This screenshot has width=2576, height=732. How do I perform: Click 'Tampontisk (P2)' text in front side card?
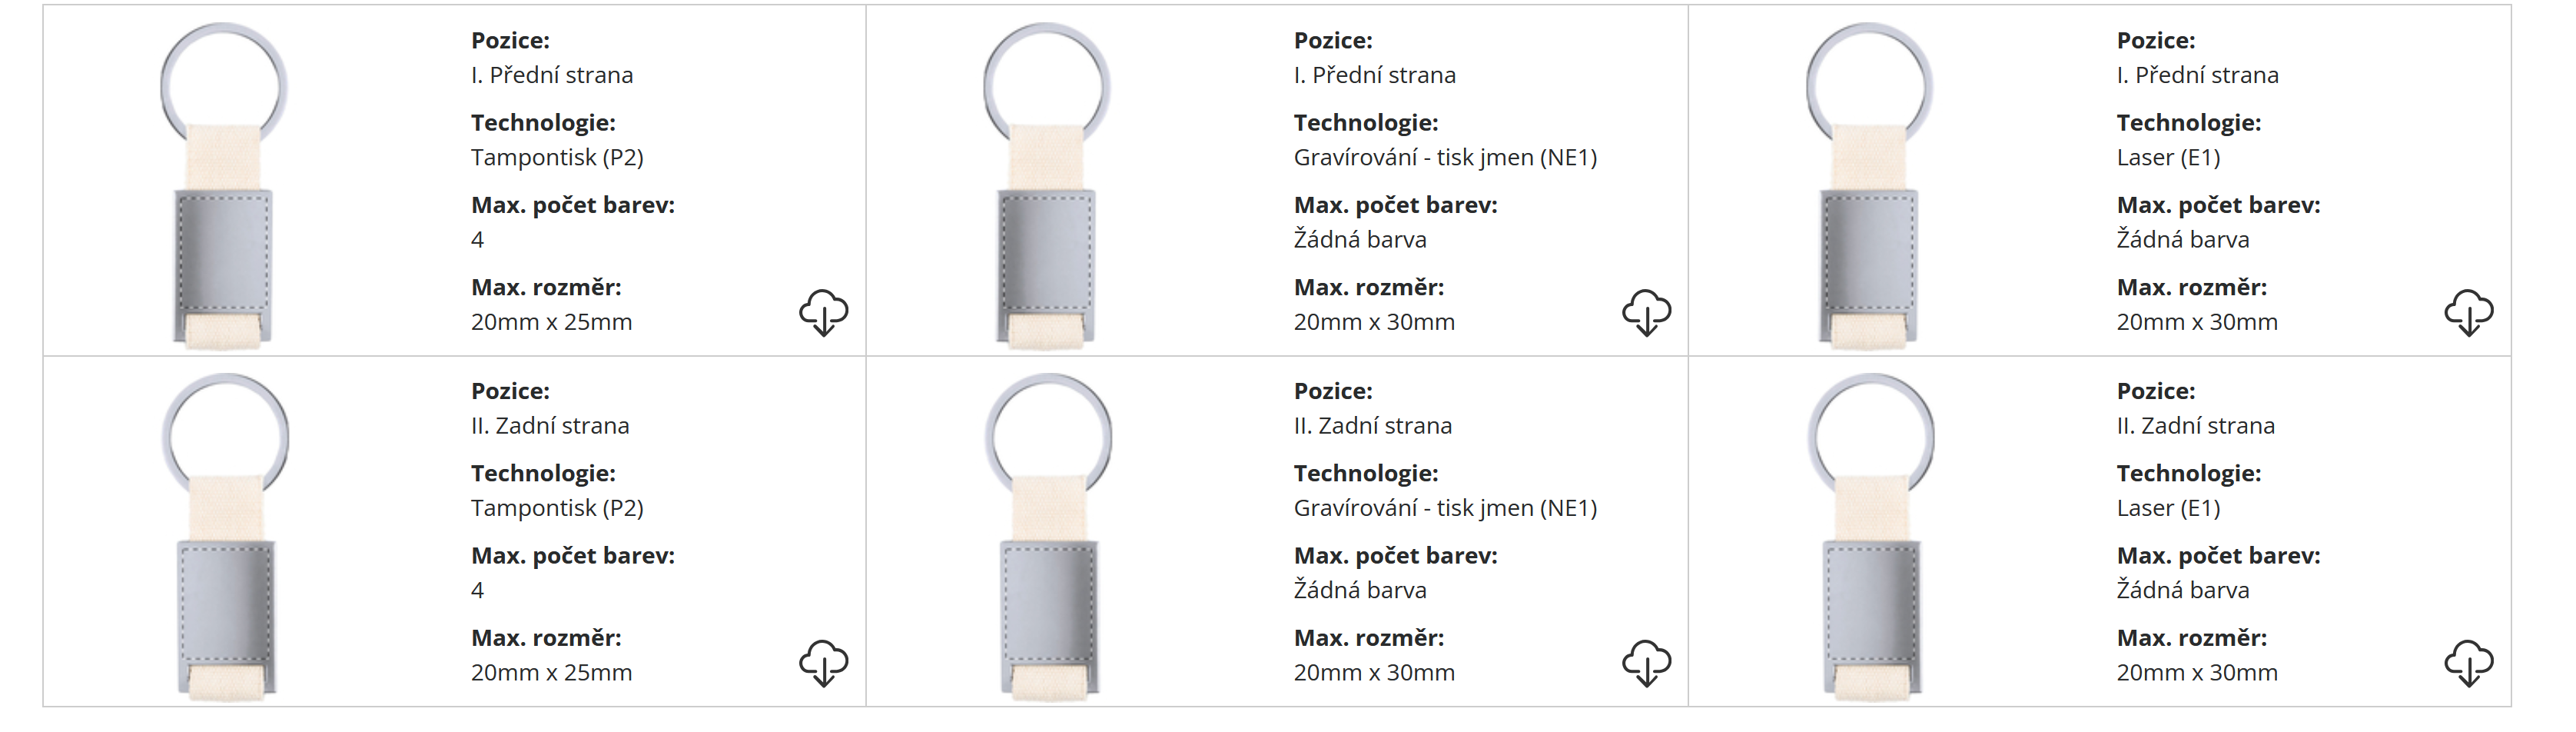click(x=557, y=158)
